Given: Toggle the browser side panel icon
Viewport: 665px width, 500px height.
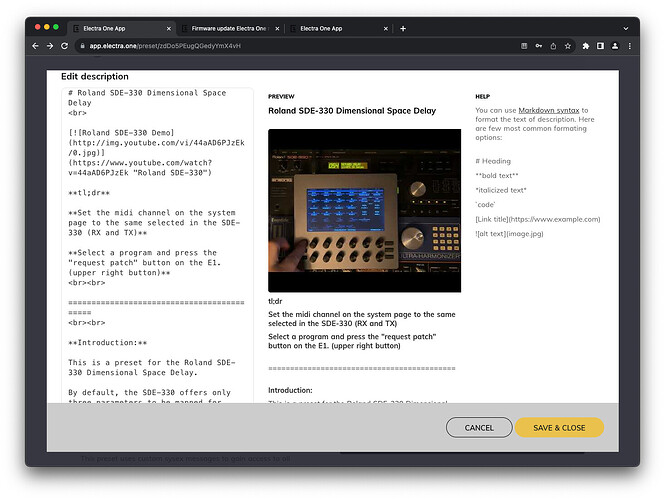Looking at the screenshot, I should tap(600, 46).
